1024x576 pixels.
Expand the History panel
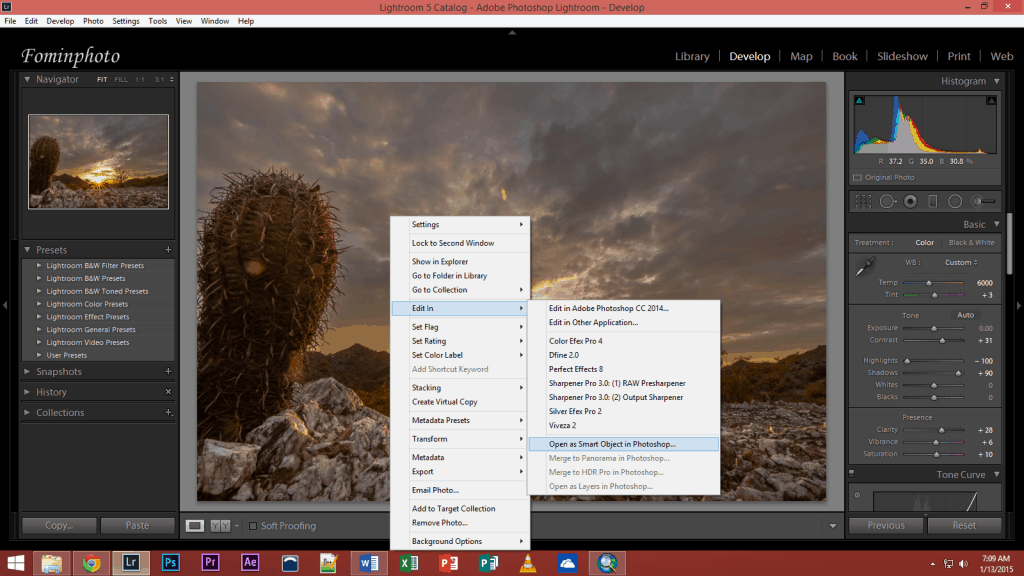[x=27, y=392]
